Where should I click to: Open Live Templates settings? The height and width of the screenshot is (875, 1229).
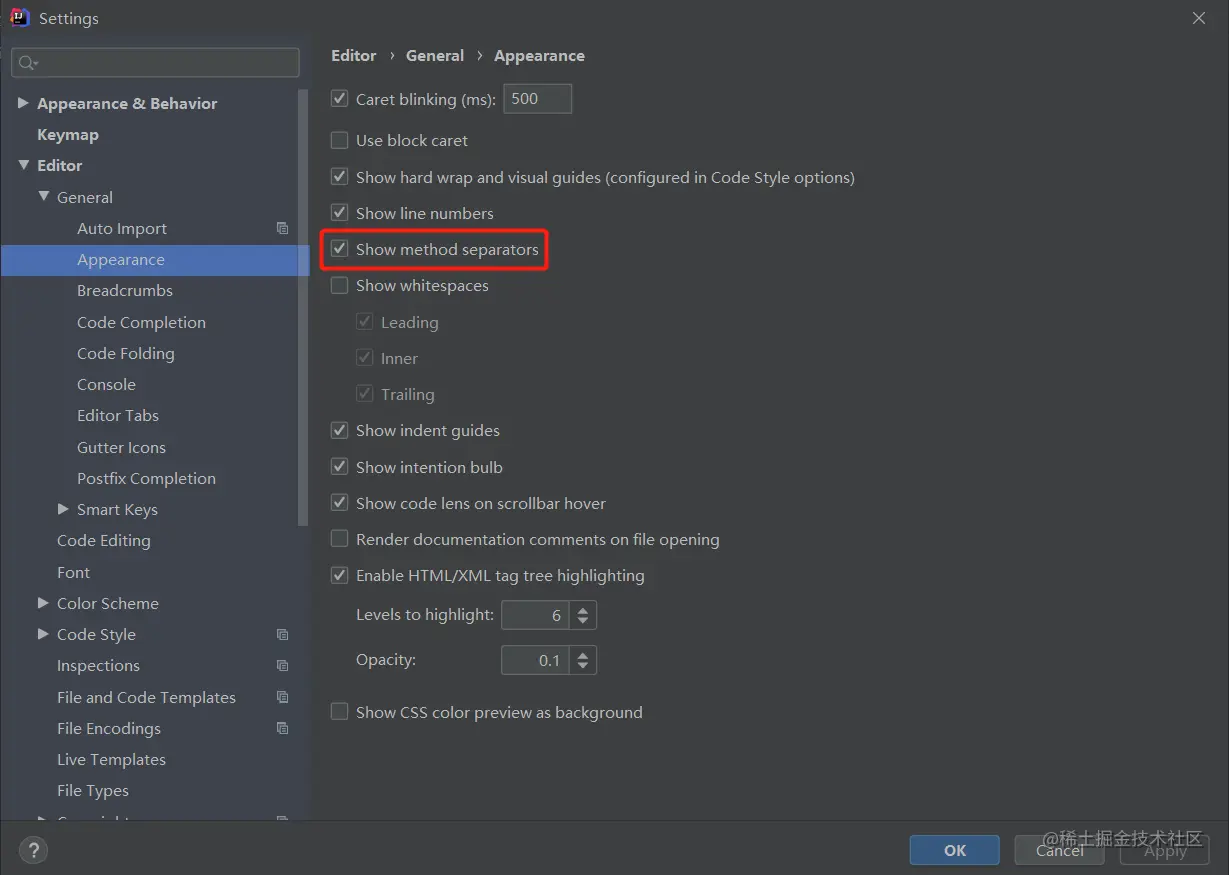click(111, 759)
